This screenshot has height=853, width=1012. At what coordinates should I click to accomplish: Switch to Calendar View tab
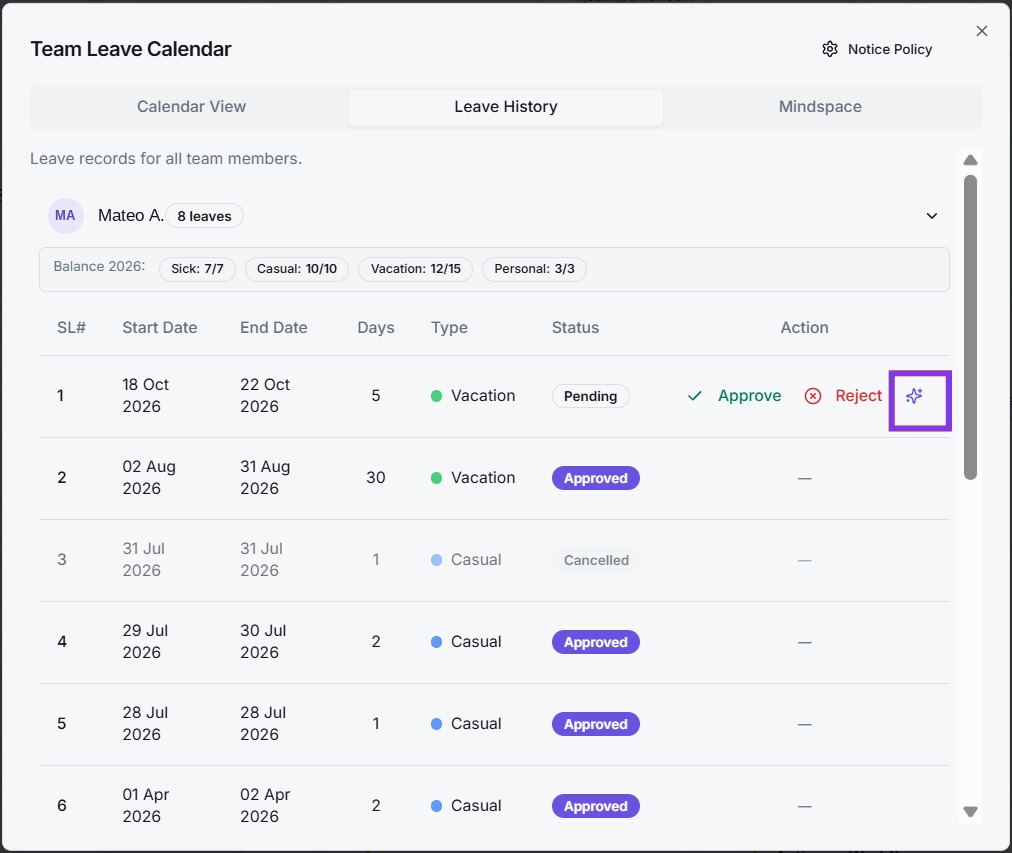[191, 106]
